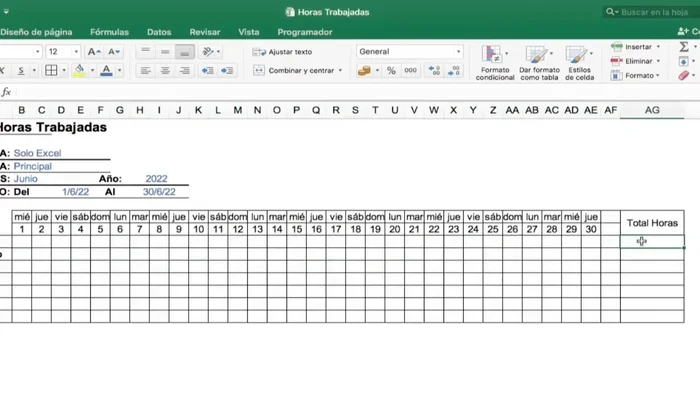The width and height of the screenshot is (700, 403).
Task: Click the accounting currency format icon
Action: [364, 71]
